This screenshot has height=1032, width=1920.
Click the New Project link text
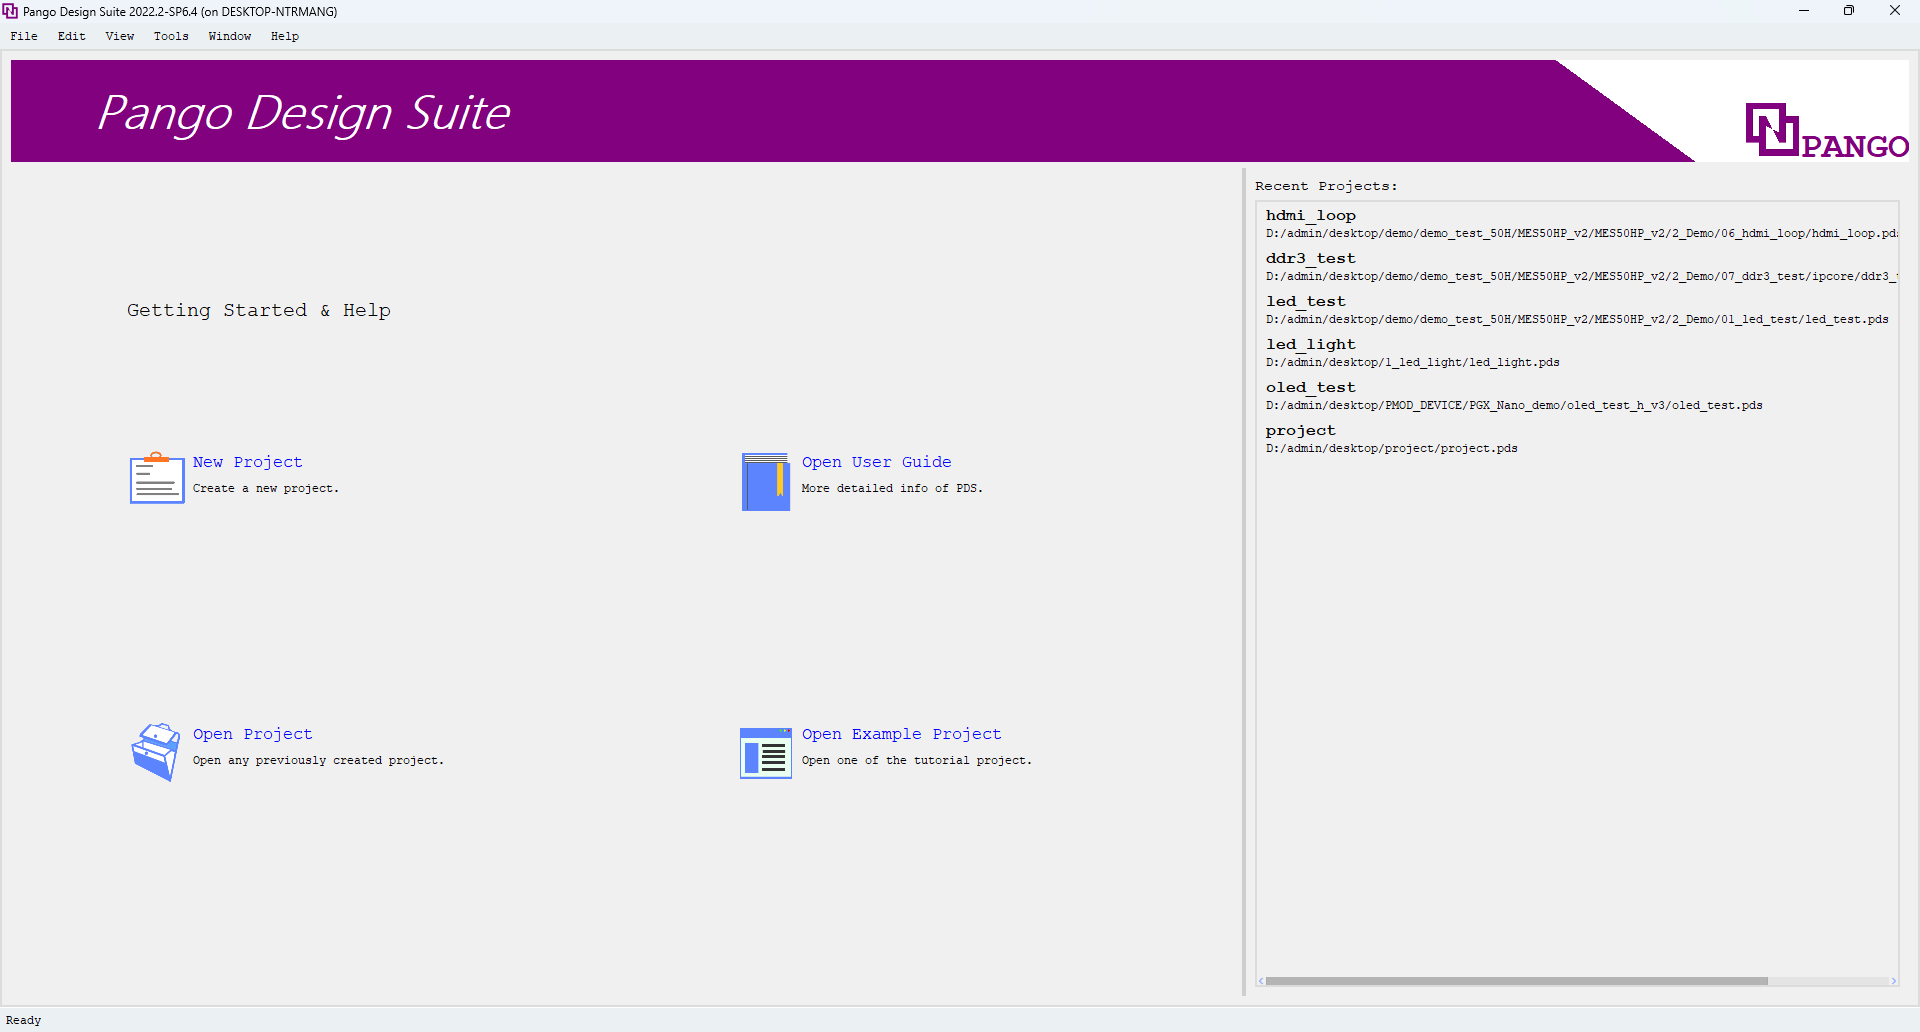tap(247, 462)
